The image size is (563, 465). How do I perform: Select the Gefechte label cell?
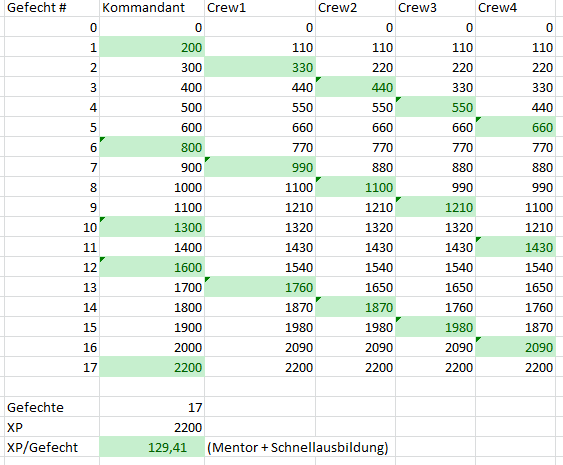[x=52, y=407]
